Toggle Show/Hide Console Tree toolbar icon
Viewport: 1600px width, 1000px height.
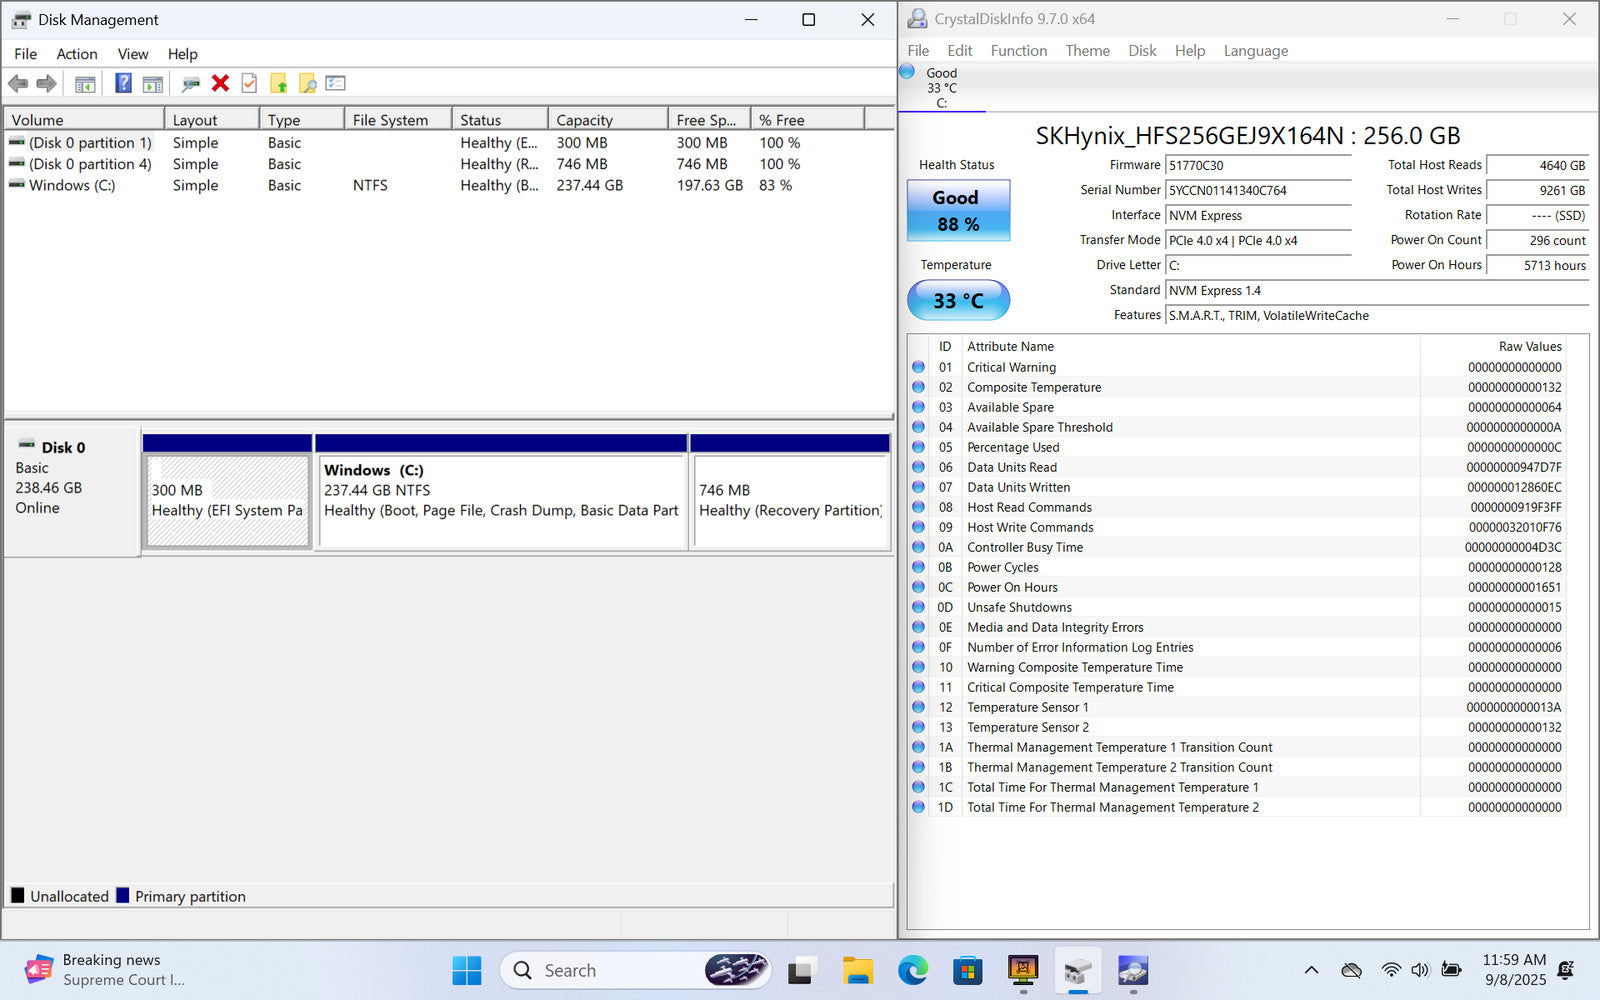85,84
